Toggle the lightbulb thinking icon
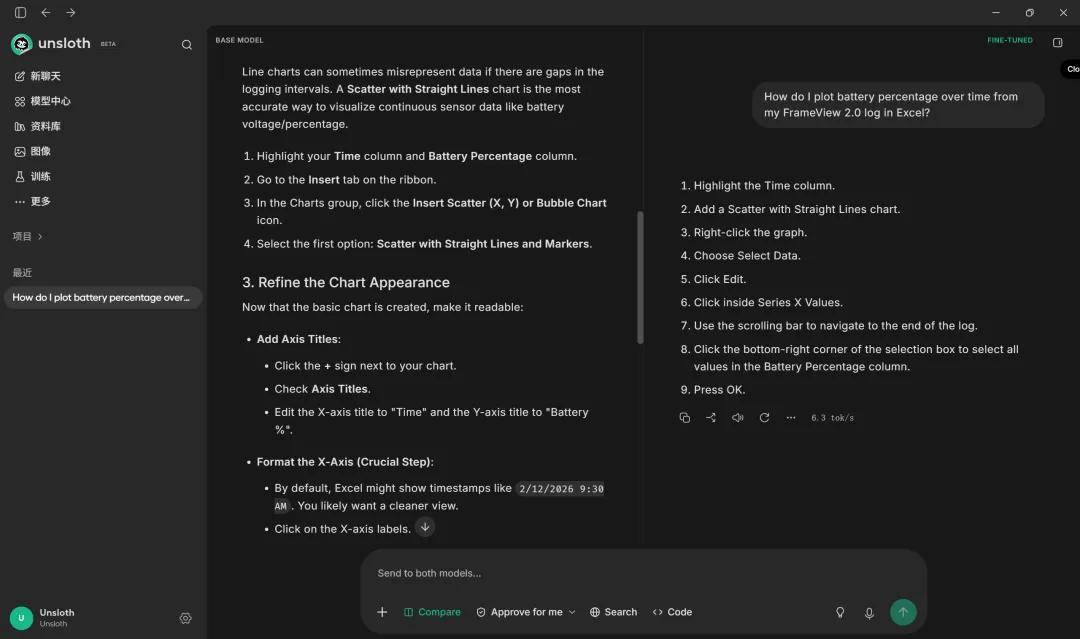 (840, 613)
